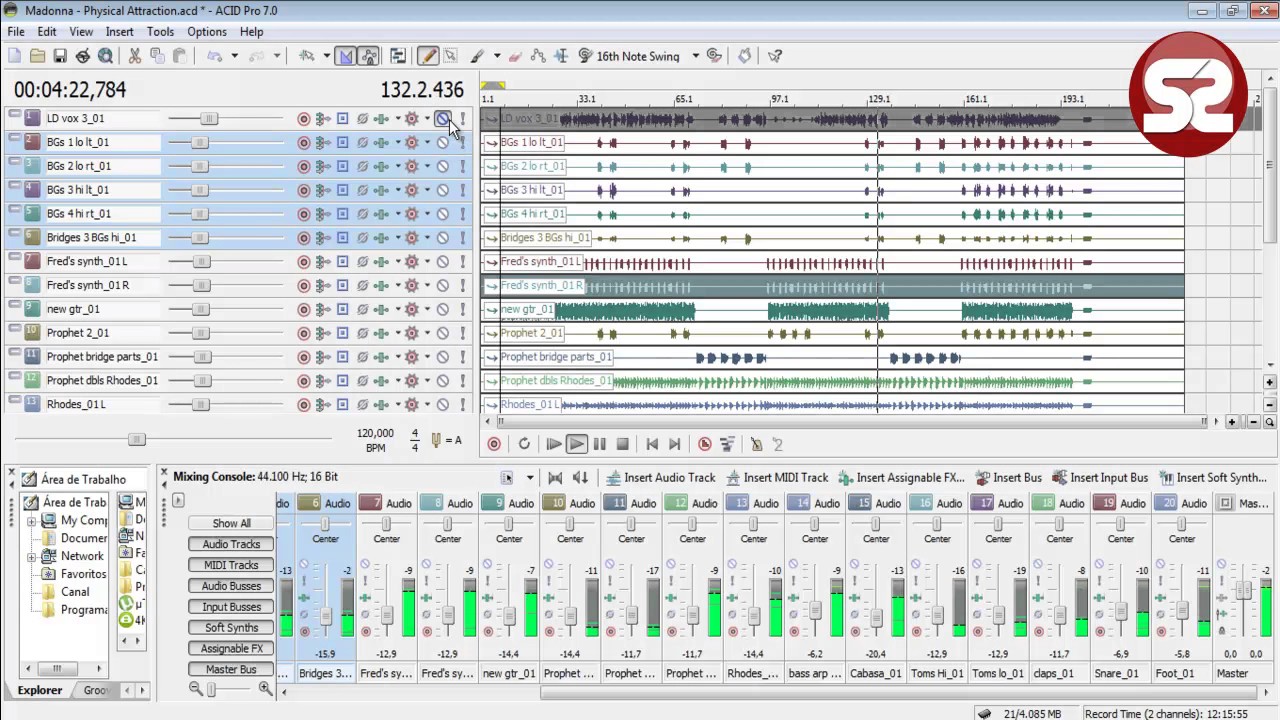Image resolution: width=1280 pixels, height=720 pixels.
Task: Mute the new gtr_01 track
Action: click(x=443, y=309)
